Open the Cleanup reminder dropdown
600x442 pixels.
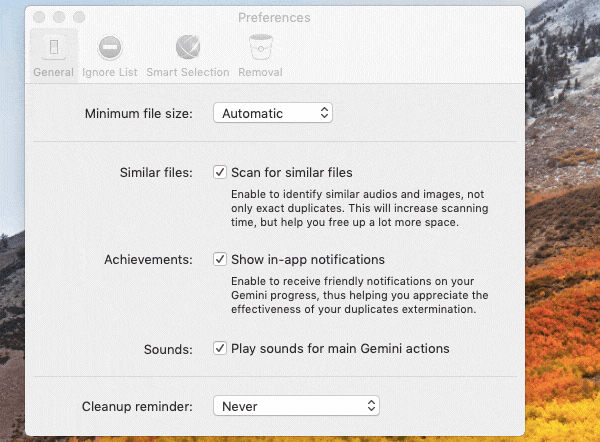click(x=296, y=406)
